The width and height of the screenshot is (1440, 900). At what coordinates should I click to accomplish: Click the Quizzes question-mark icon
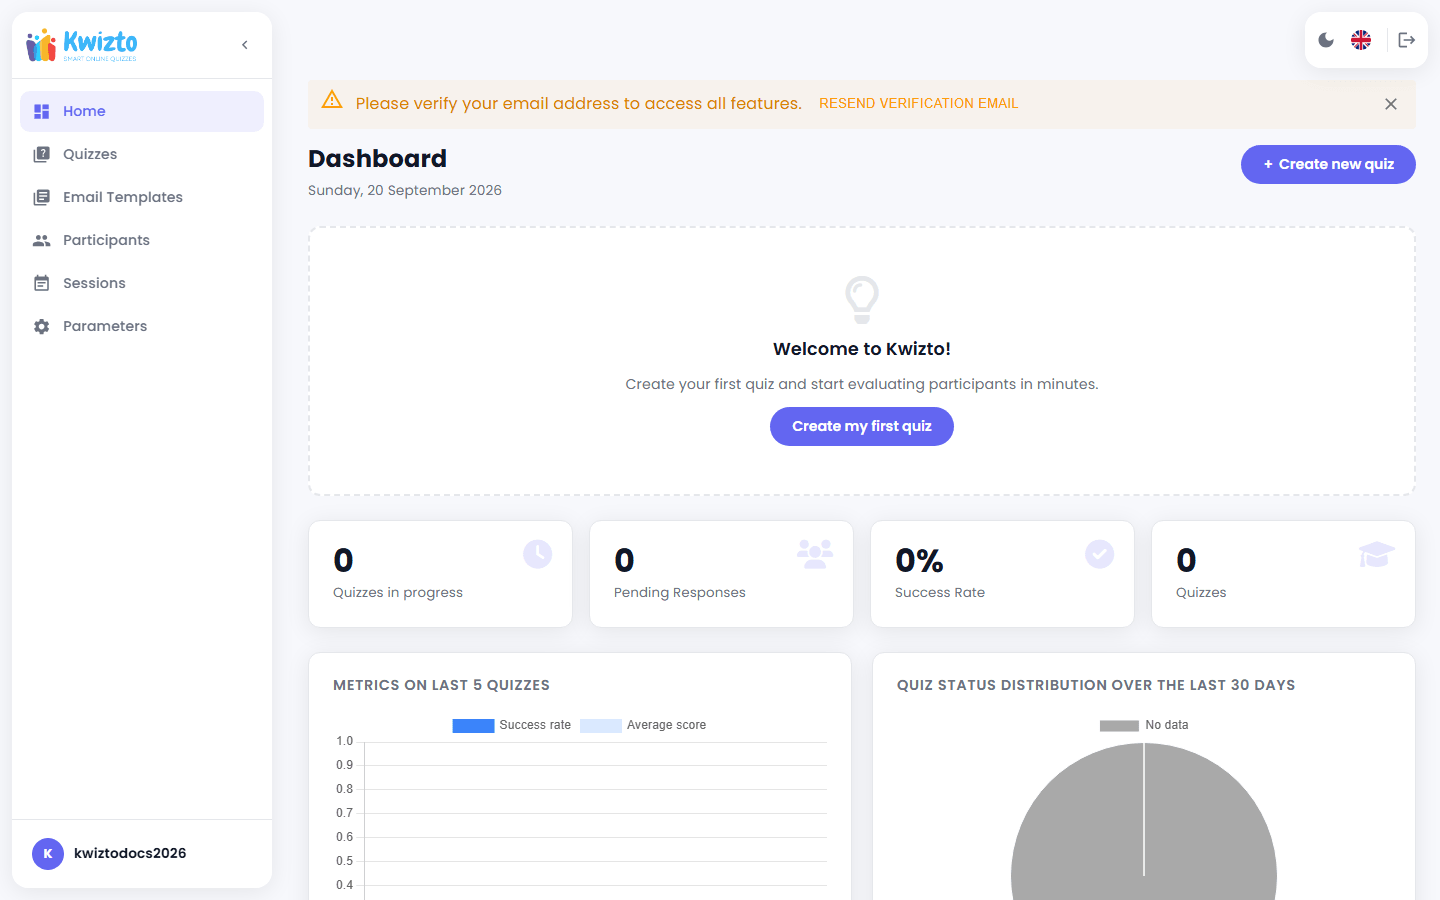pyautogui.click(x=41, y=154)
